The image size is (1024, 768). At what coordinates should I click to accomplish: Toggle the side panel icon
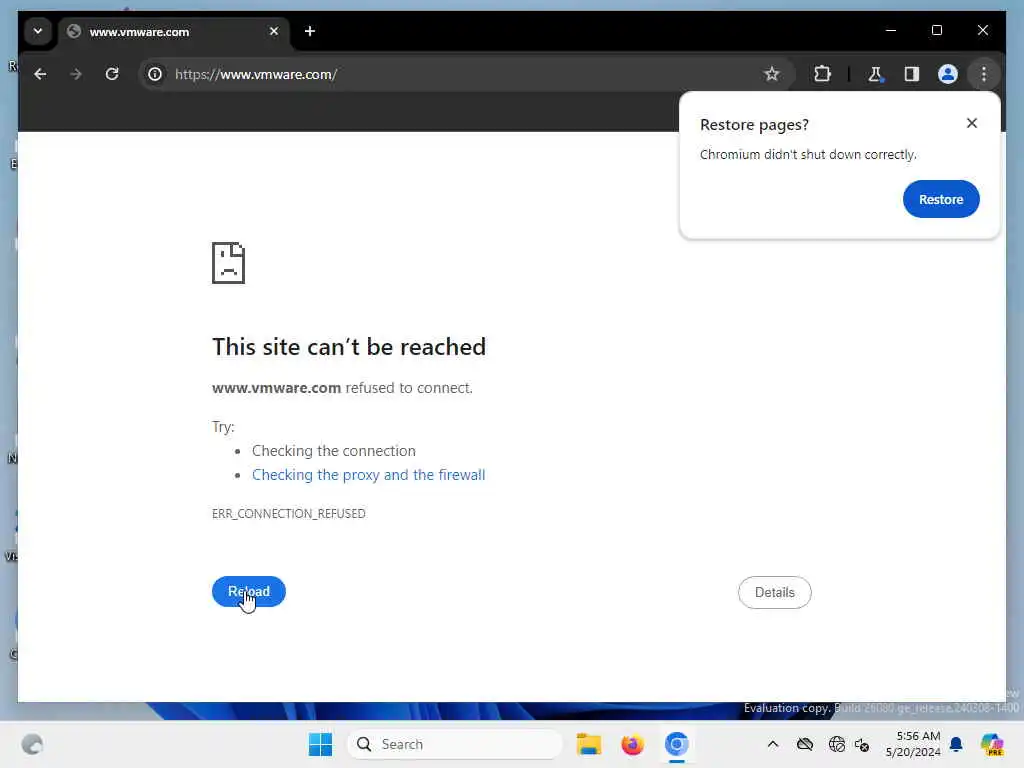[912, 74]
